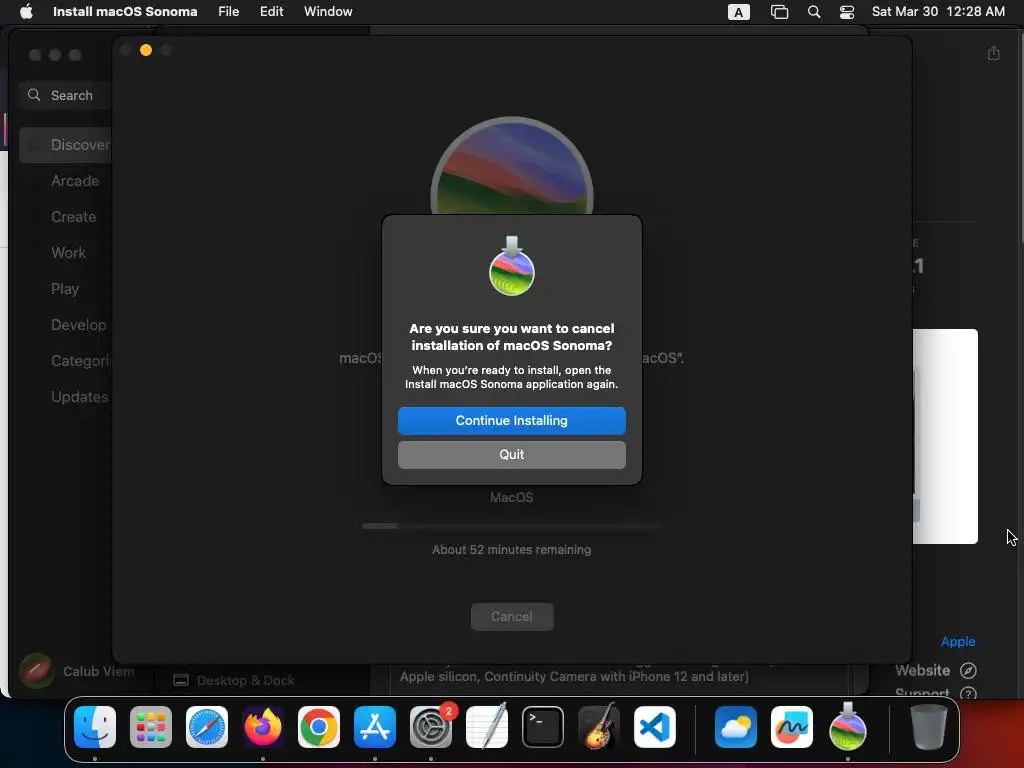Open Spotlight search in menu bar
The height and width of the screenshot is (768, 1024).
(x=814, y=12)
